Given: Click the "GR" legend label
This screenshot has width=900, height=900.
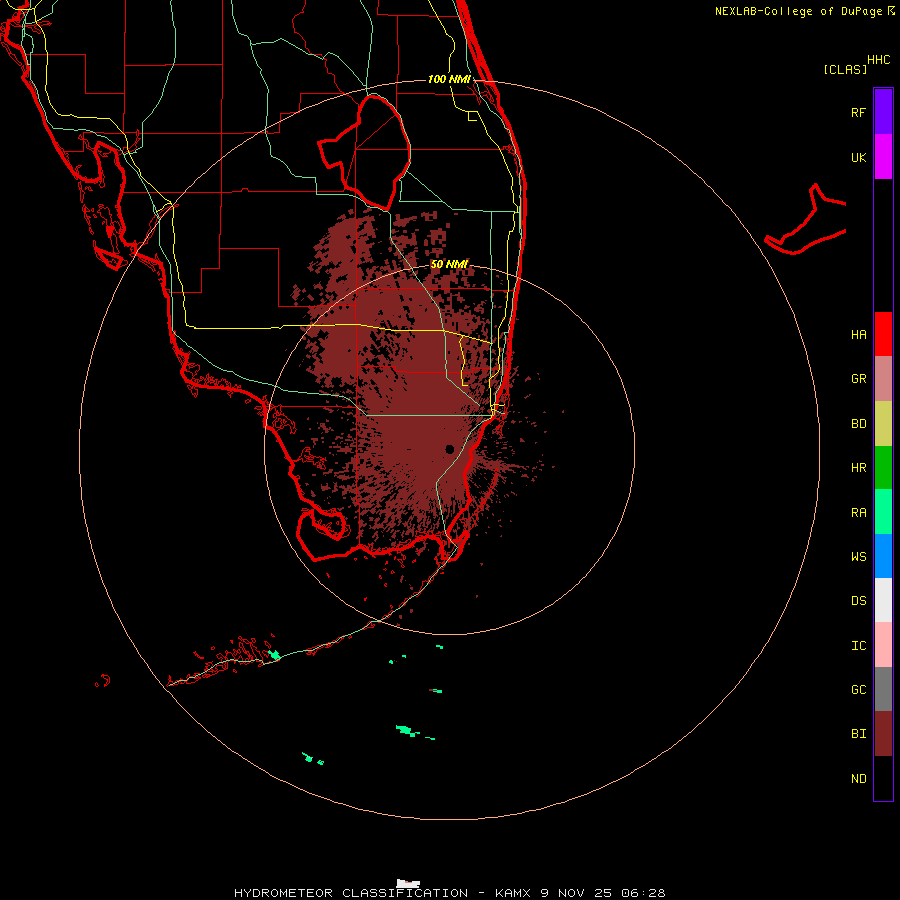Looking at the screenshot, I should tap(858, 379).
